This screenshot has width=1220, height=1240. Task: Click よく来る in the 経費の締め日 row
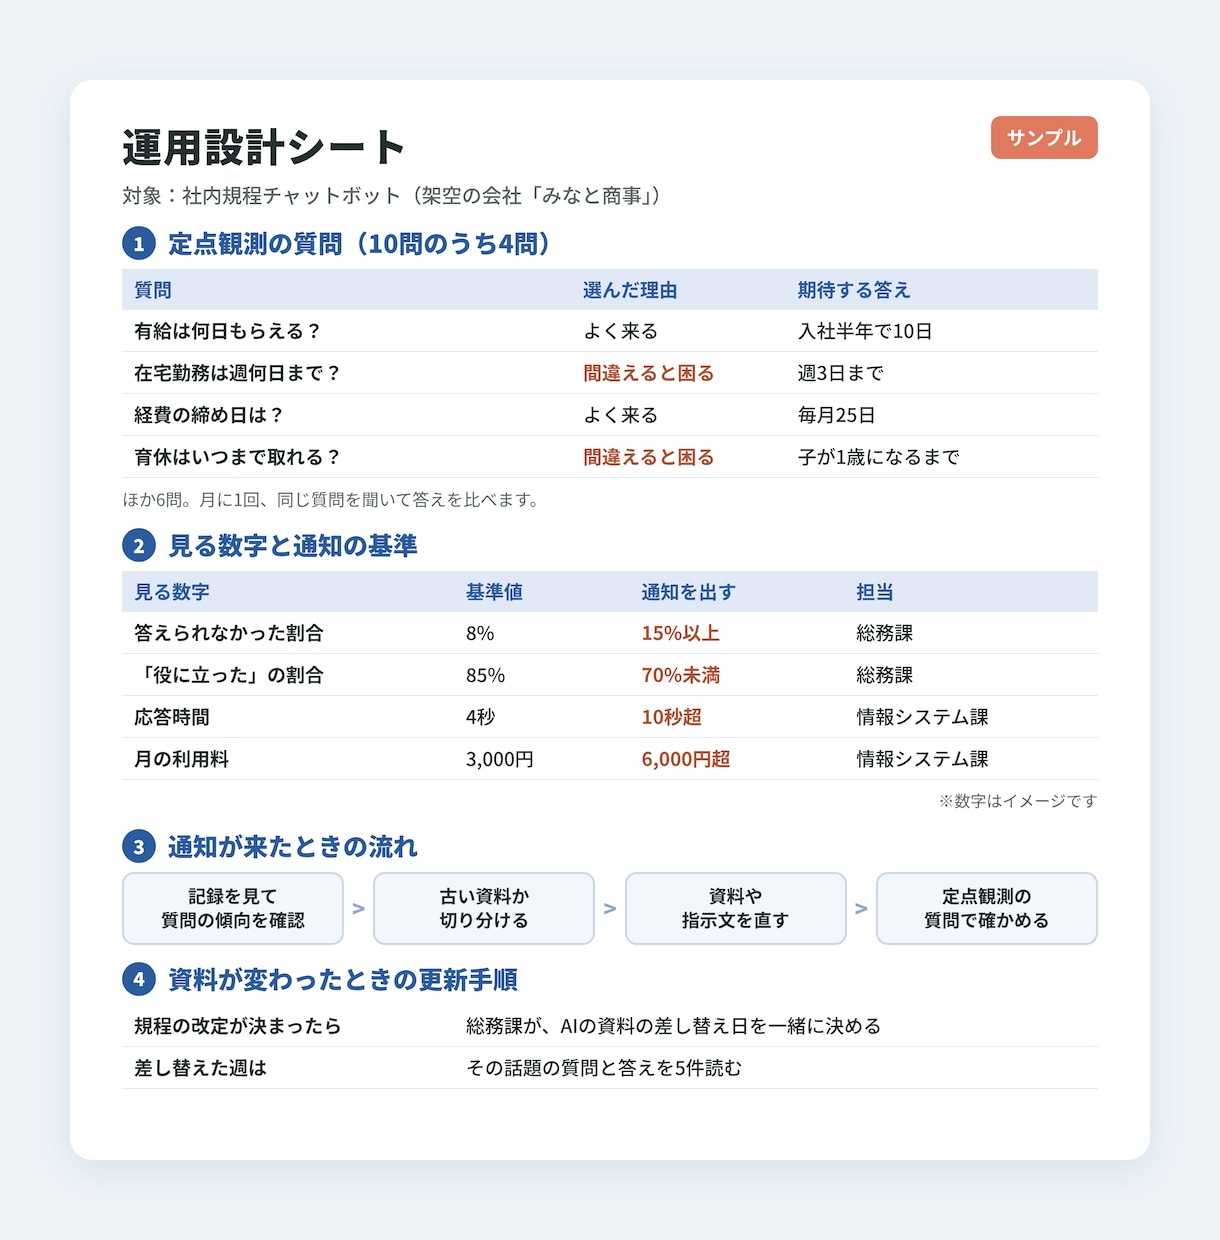click(621, 415)
